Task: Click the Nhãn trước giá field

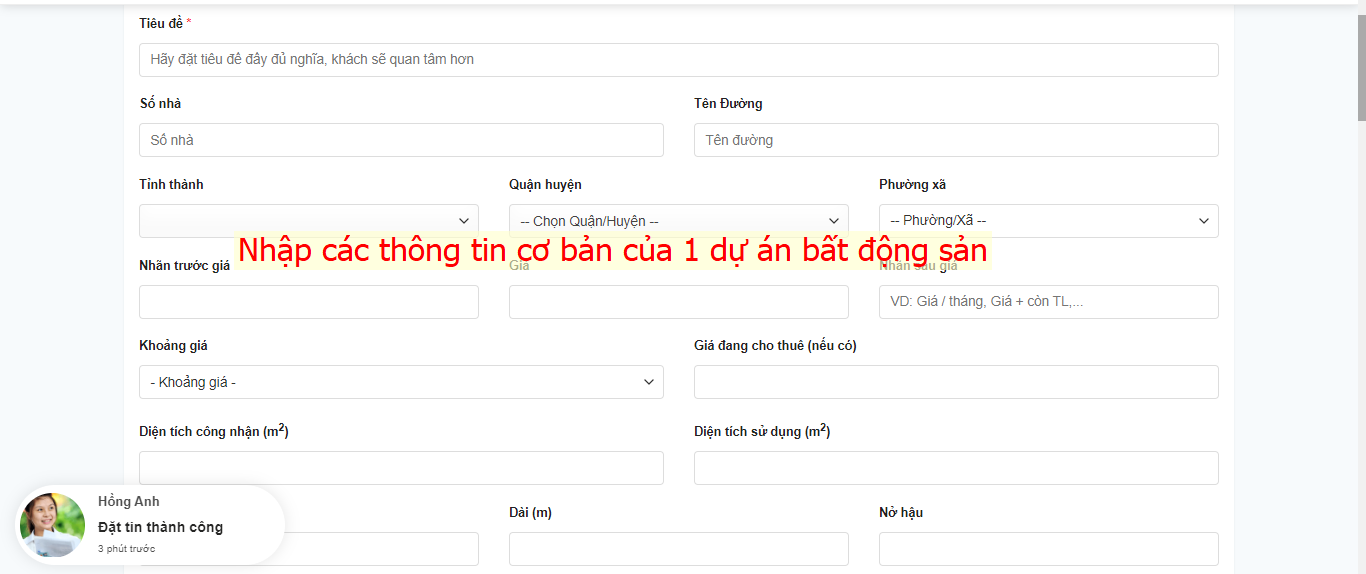Action: coord(308,302)
